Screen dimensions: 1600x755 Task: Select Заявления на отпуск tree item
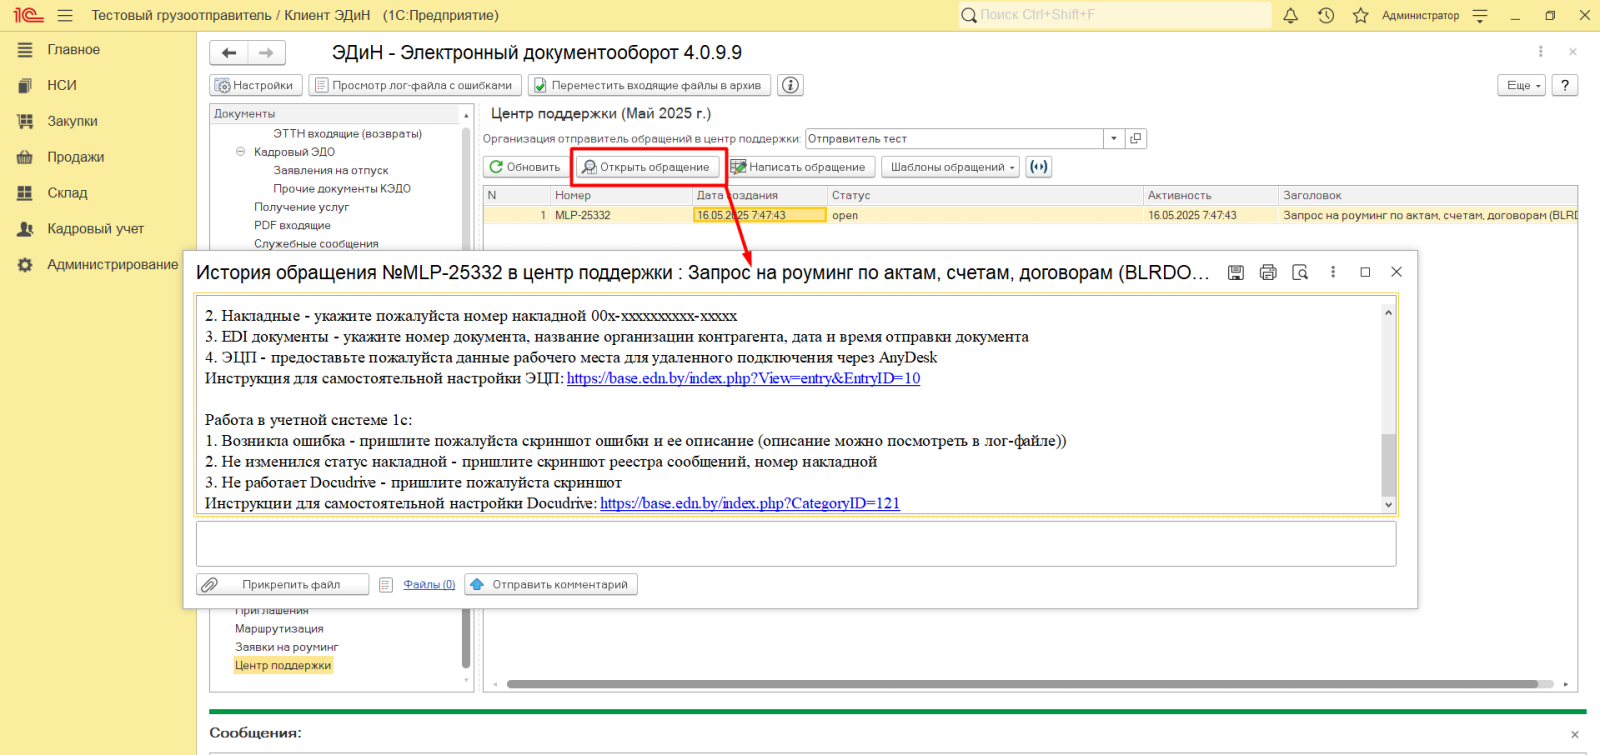click(331, 171)
